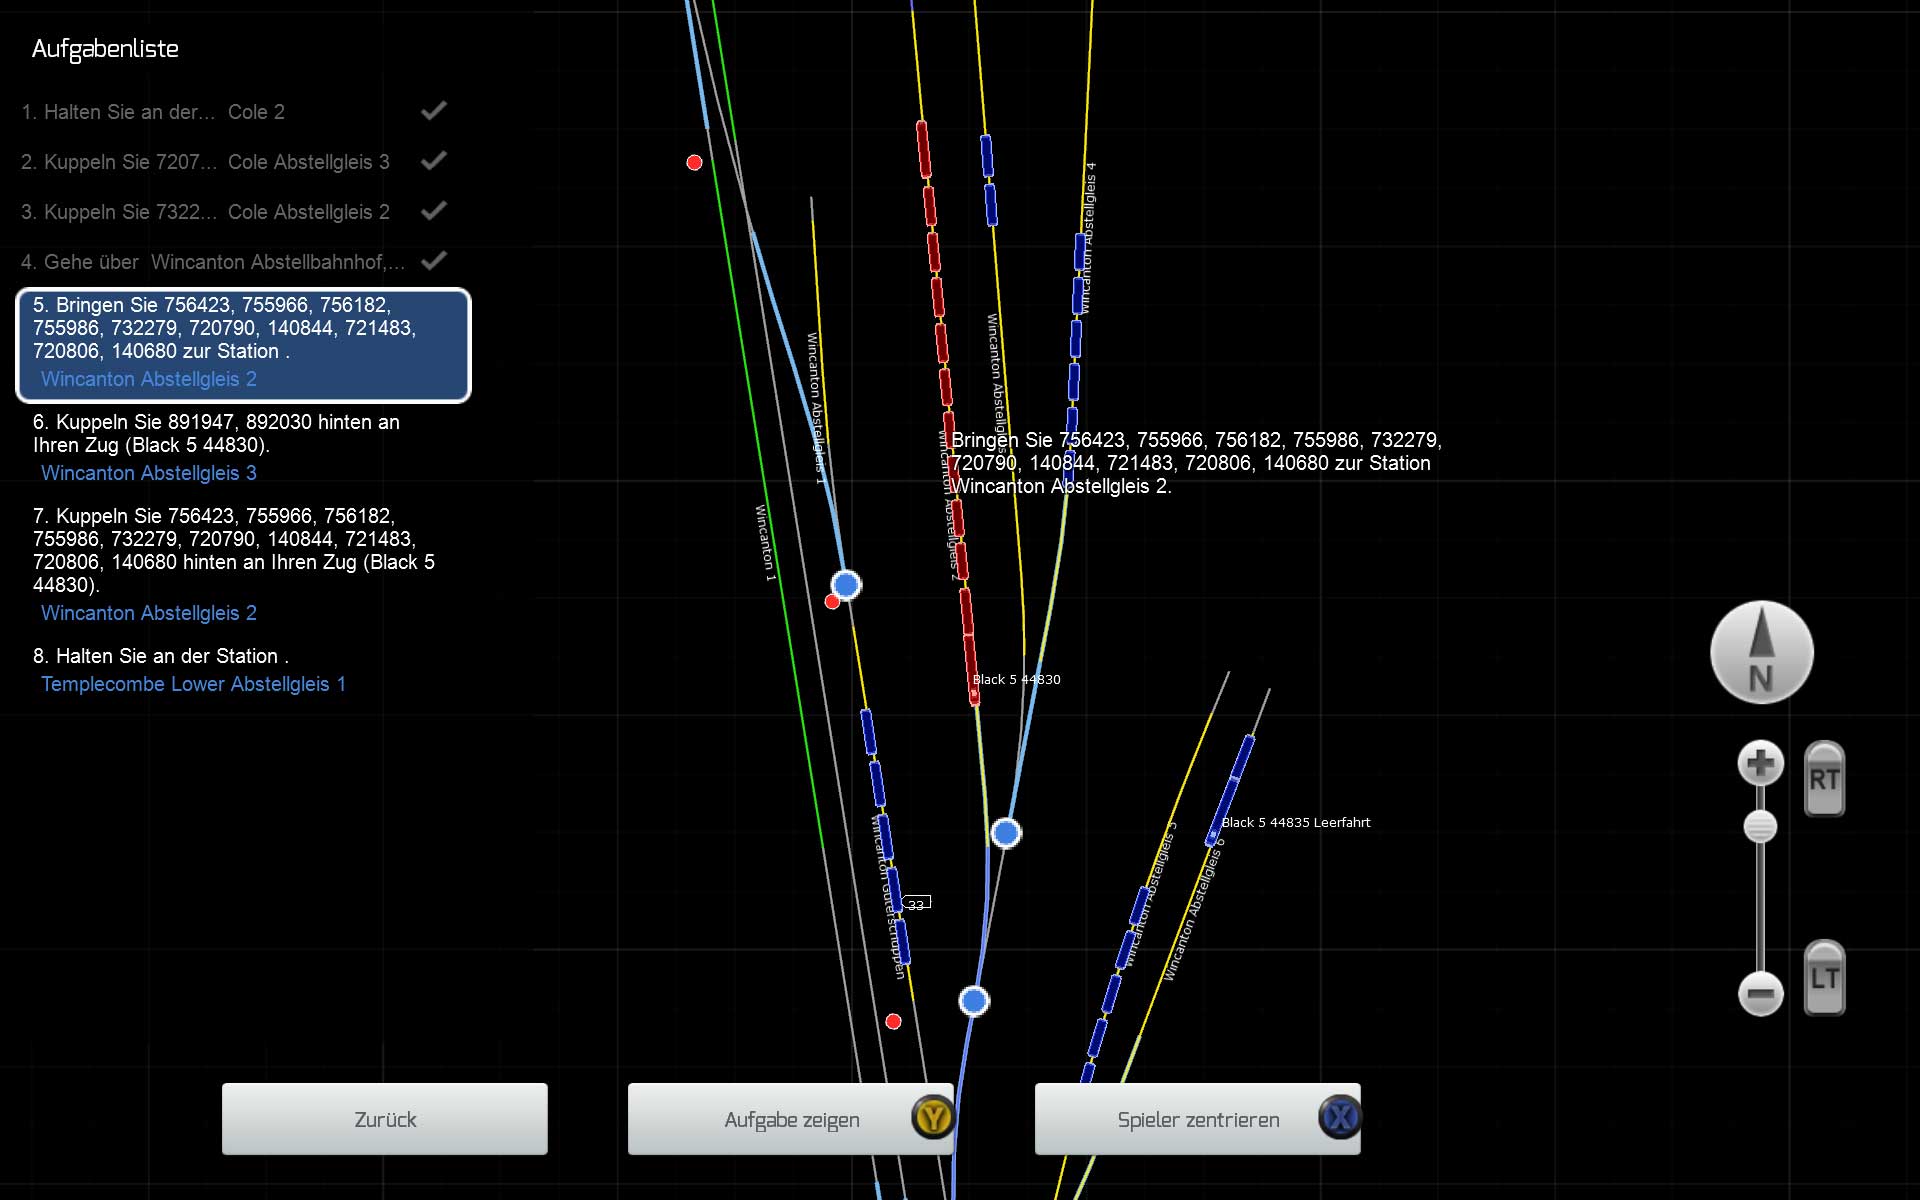This screenshot has width=1920, height=1200.
Task: Click the Zurück button
Action: pos(385,1119)
